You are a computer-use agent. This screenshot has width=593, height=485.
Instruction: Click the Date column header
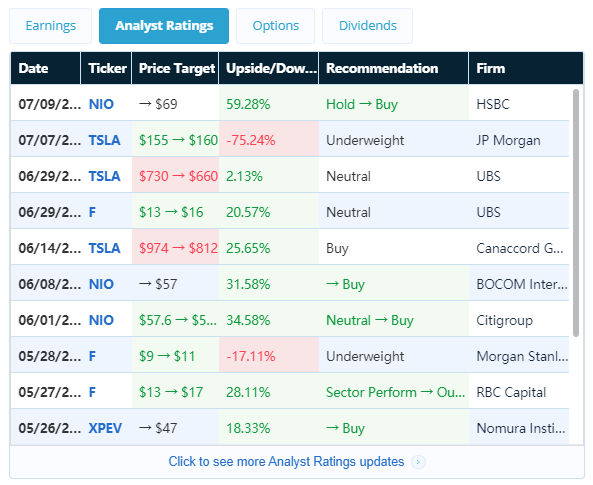(x=45, y=68)
